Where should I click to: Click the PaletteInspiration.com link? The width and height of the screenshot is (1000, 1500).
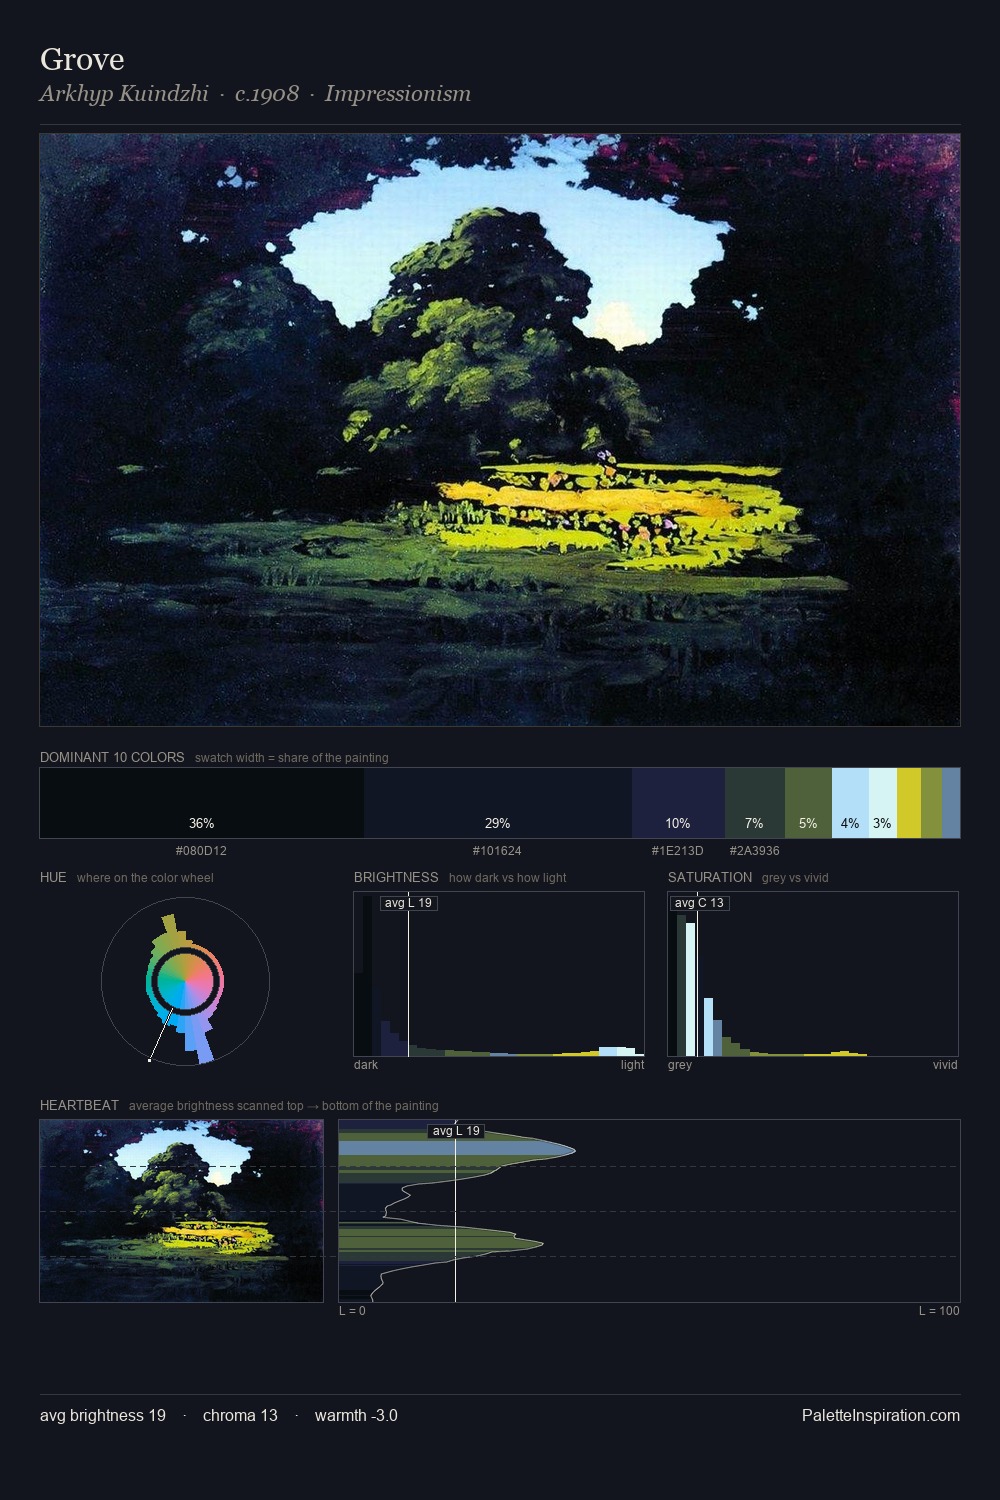(881, 1415)
